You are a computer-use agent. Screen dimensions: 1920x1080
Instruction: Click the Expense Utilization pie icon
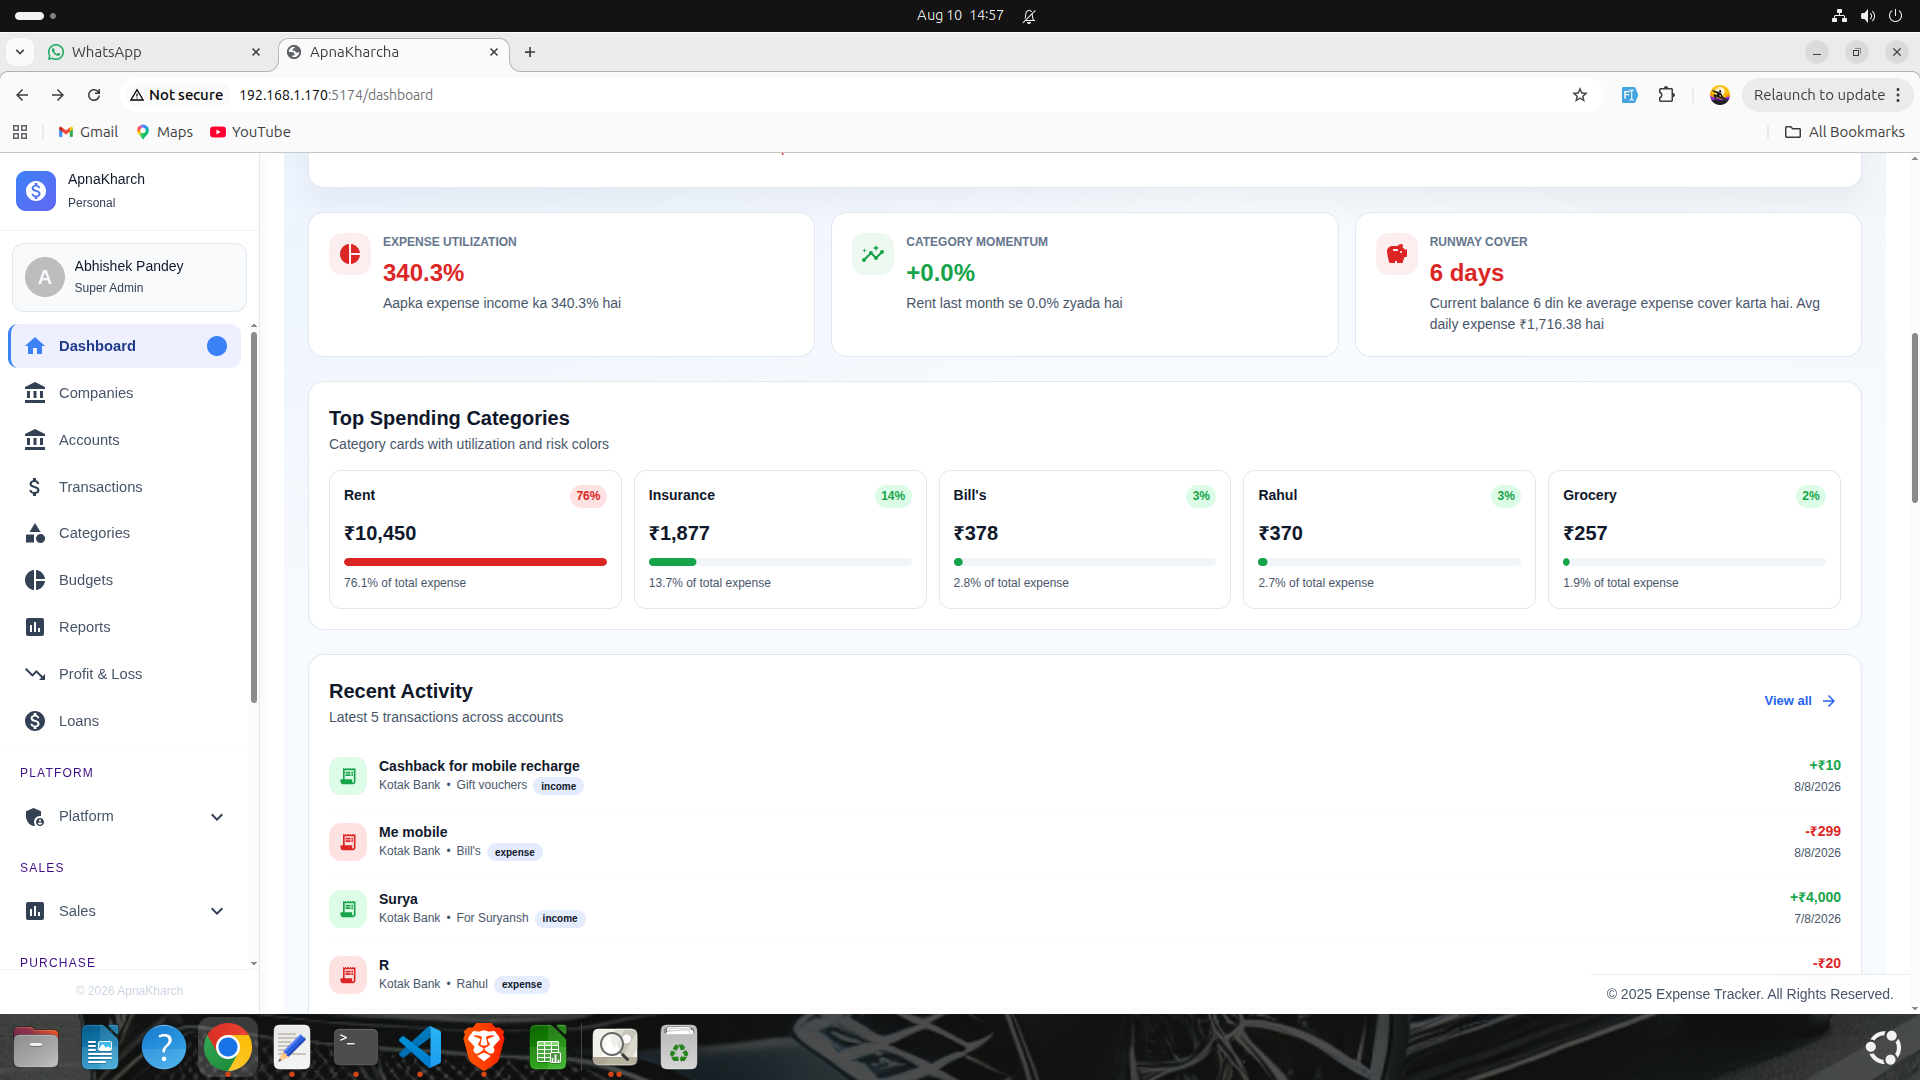(x=350, y=254)
